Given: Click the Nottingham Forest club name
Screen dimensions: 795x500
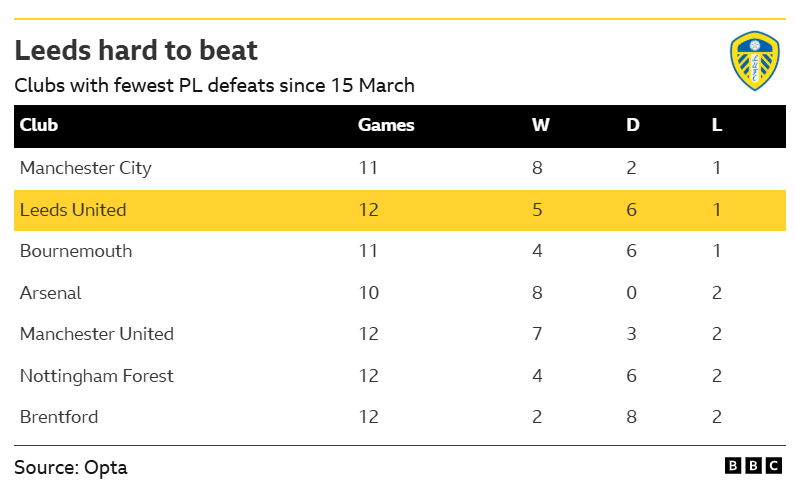Looking at the screenshot, I should pyautogui.click(x=97, y=376).
